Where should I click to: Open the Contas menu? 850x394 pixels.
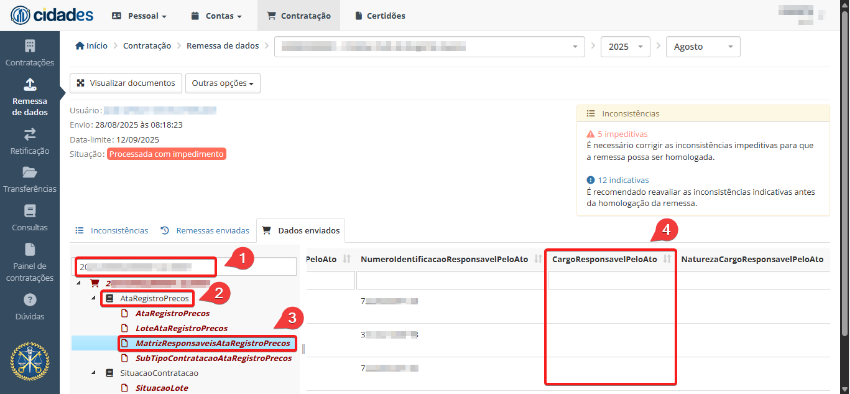click(x=216, y=16)
